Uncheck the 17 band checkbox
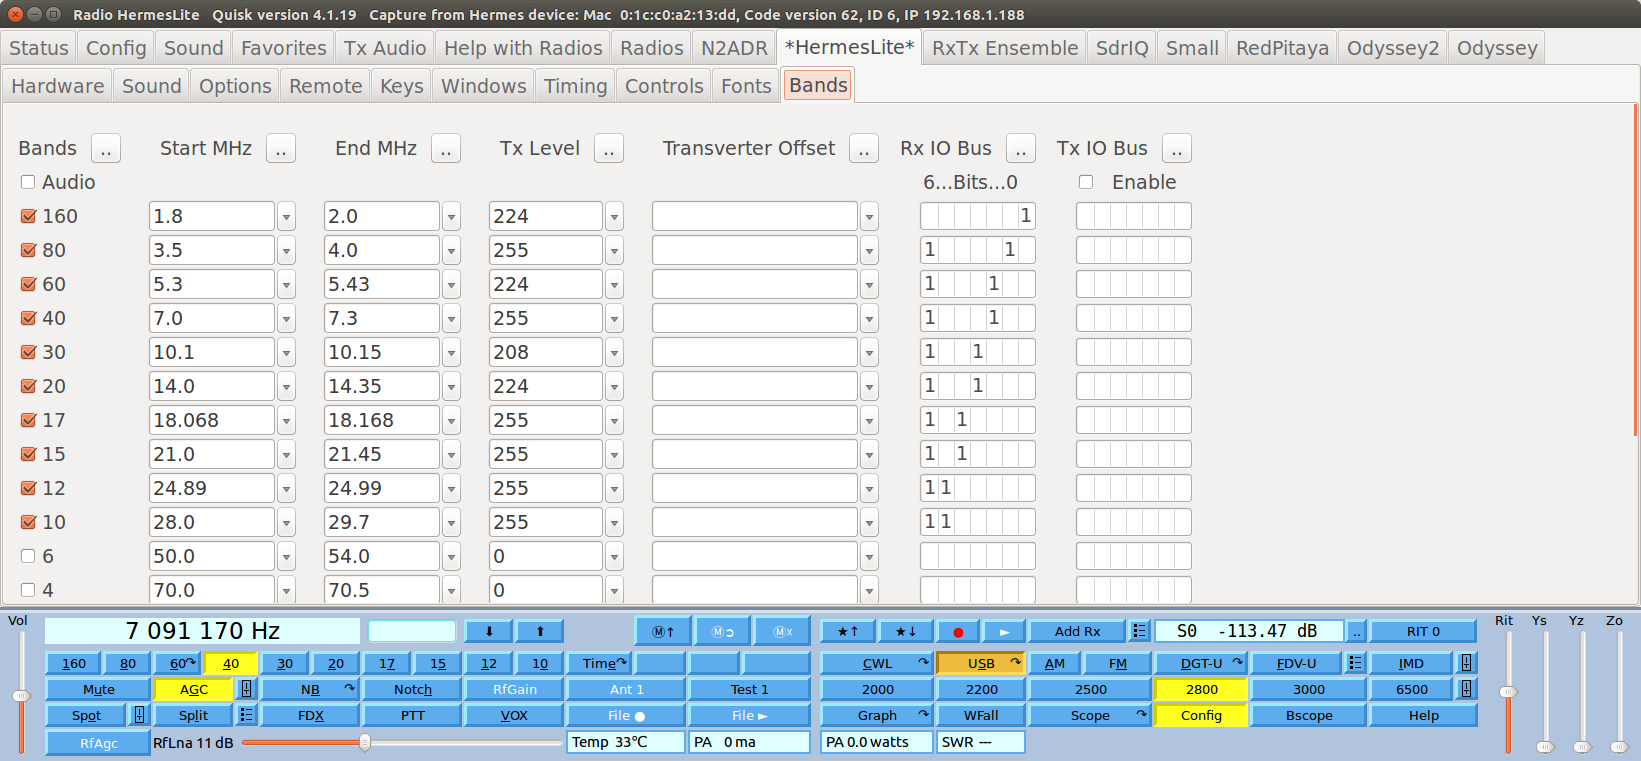The image size is (1641, 761). (28, 420)
